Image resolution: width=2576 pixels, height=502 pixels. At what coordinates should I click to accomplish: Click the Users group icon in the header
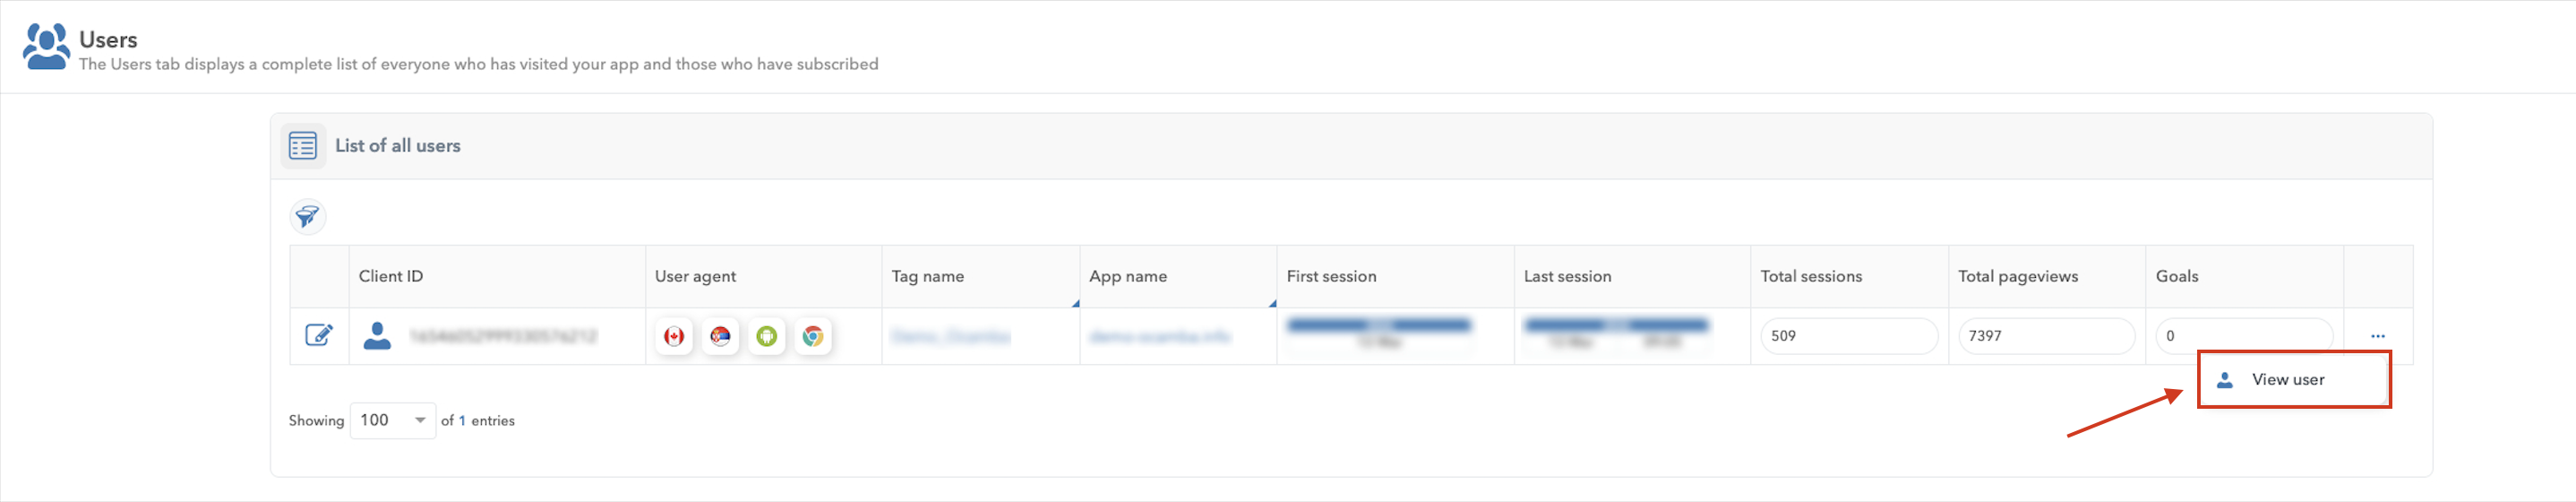tap(46, 46)
